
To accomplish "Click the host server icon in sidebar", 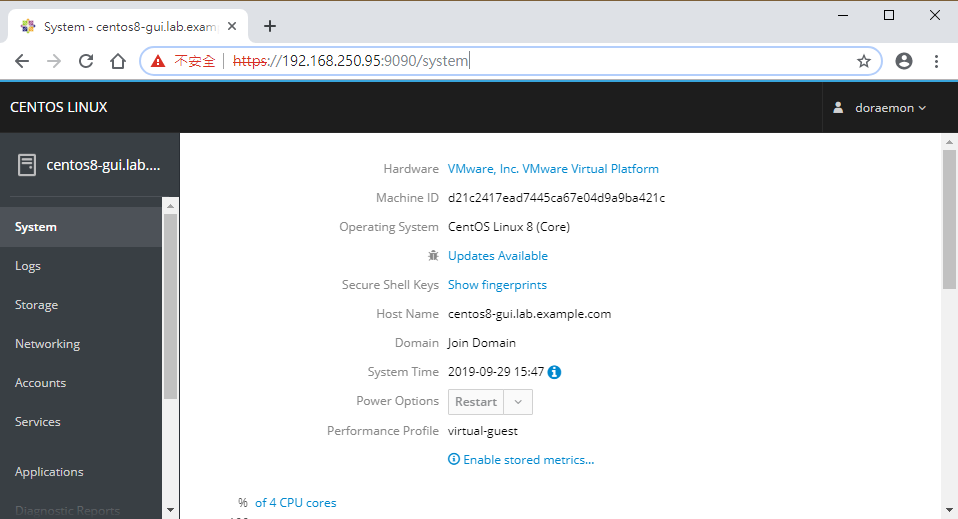I will click(x=27, y=165).
